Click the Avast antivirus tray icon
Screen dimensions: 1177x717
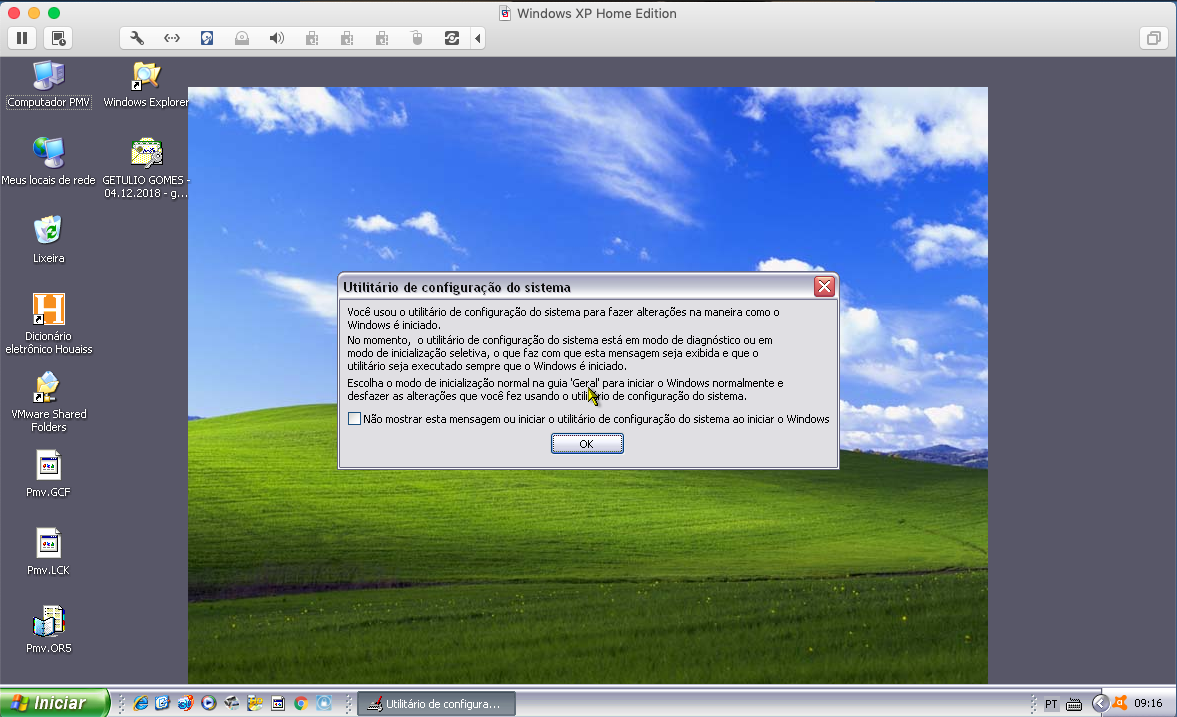(1120, 703)
